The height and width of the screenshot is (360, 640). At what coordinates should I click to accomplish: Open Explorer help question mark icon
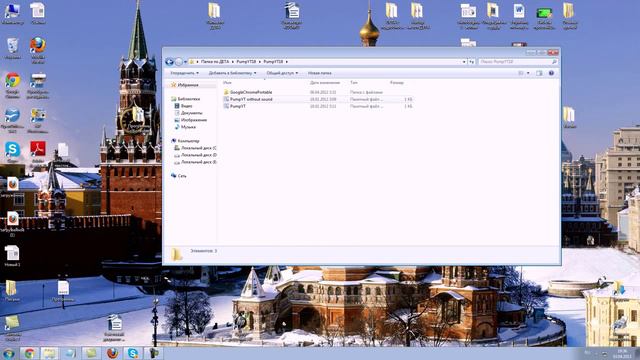[x=551, y=73]
